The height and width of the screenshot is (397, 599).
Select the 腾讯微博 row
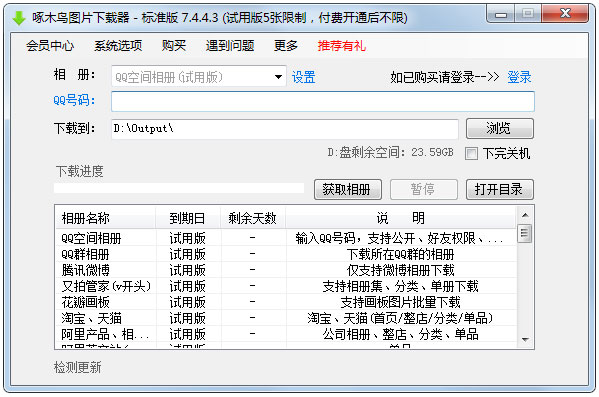tap(286, 270)
